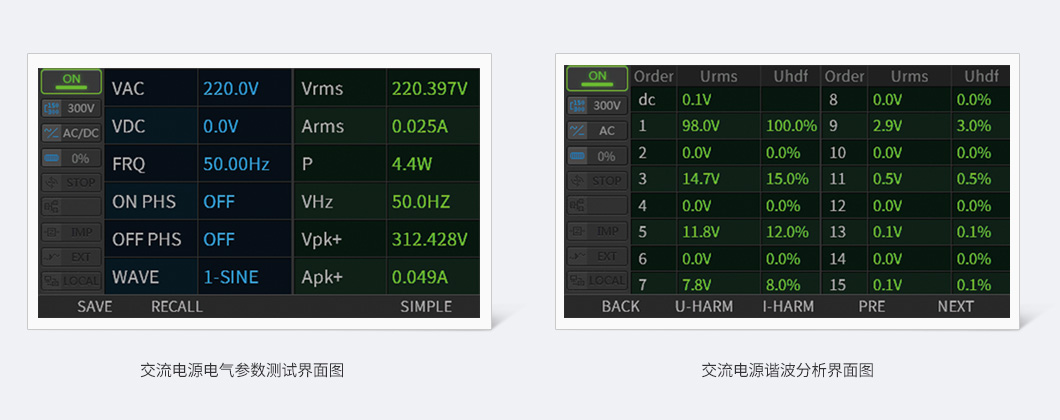The height and width of the screenshot is (420, 1060).
Task: Click the STOP icon in left panel
Action: tap(71, 183)
